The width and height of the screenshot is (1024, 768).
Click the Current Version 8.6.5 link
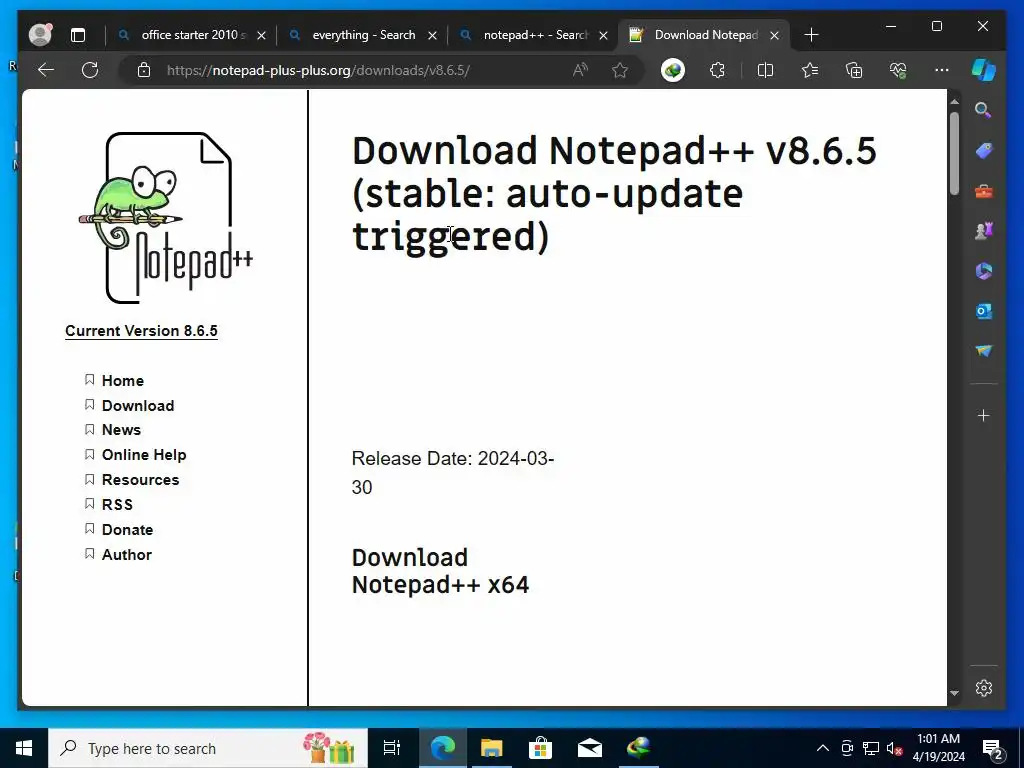pos(141,331)
